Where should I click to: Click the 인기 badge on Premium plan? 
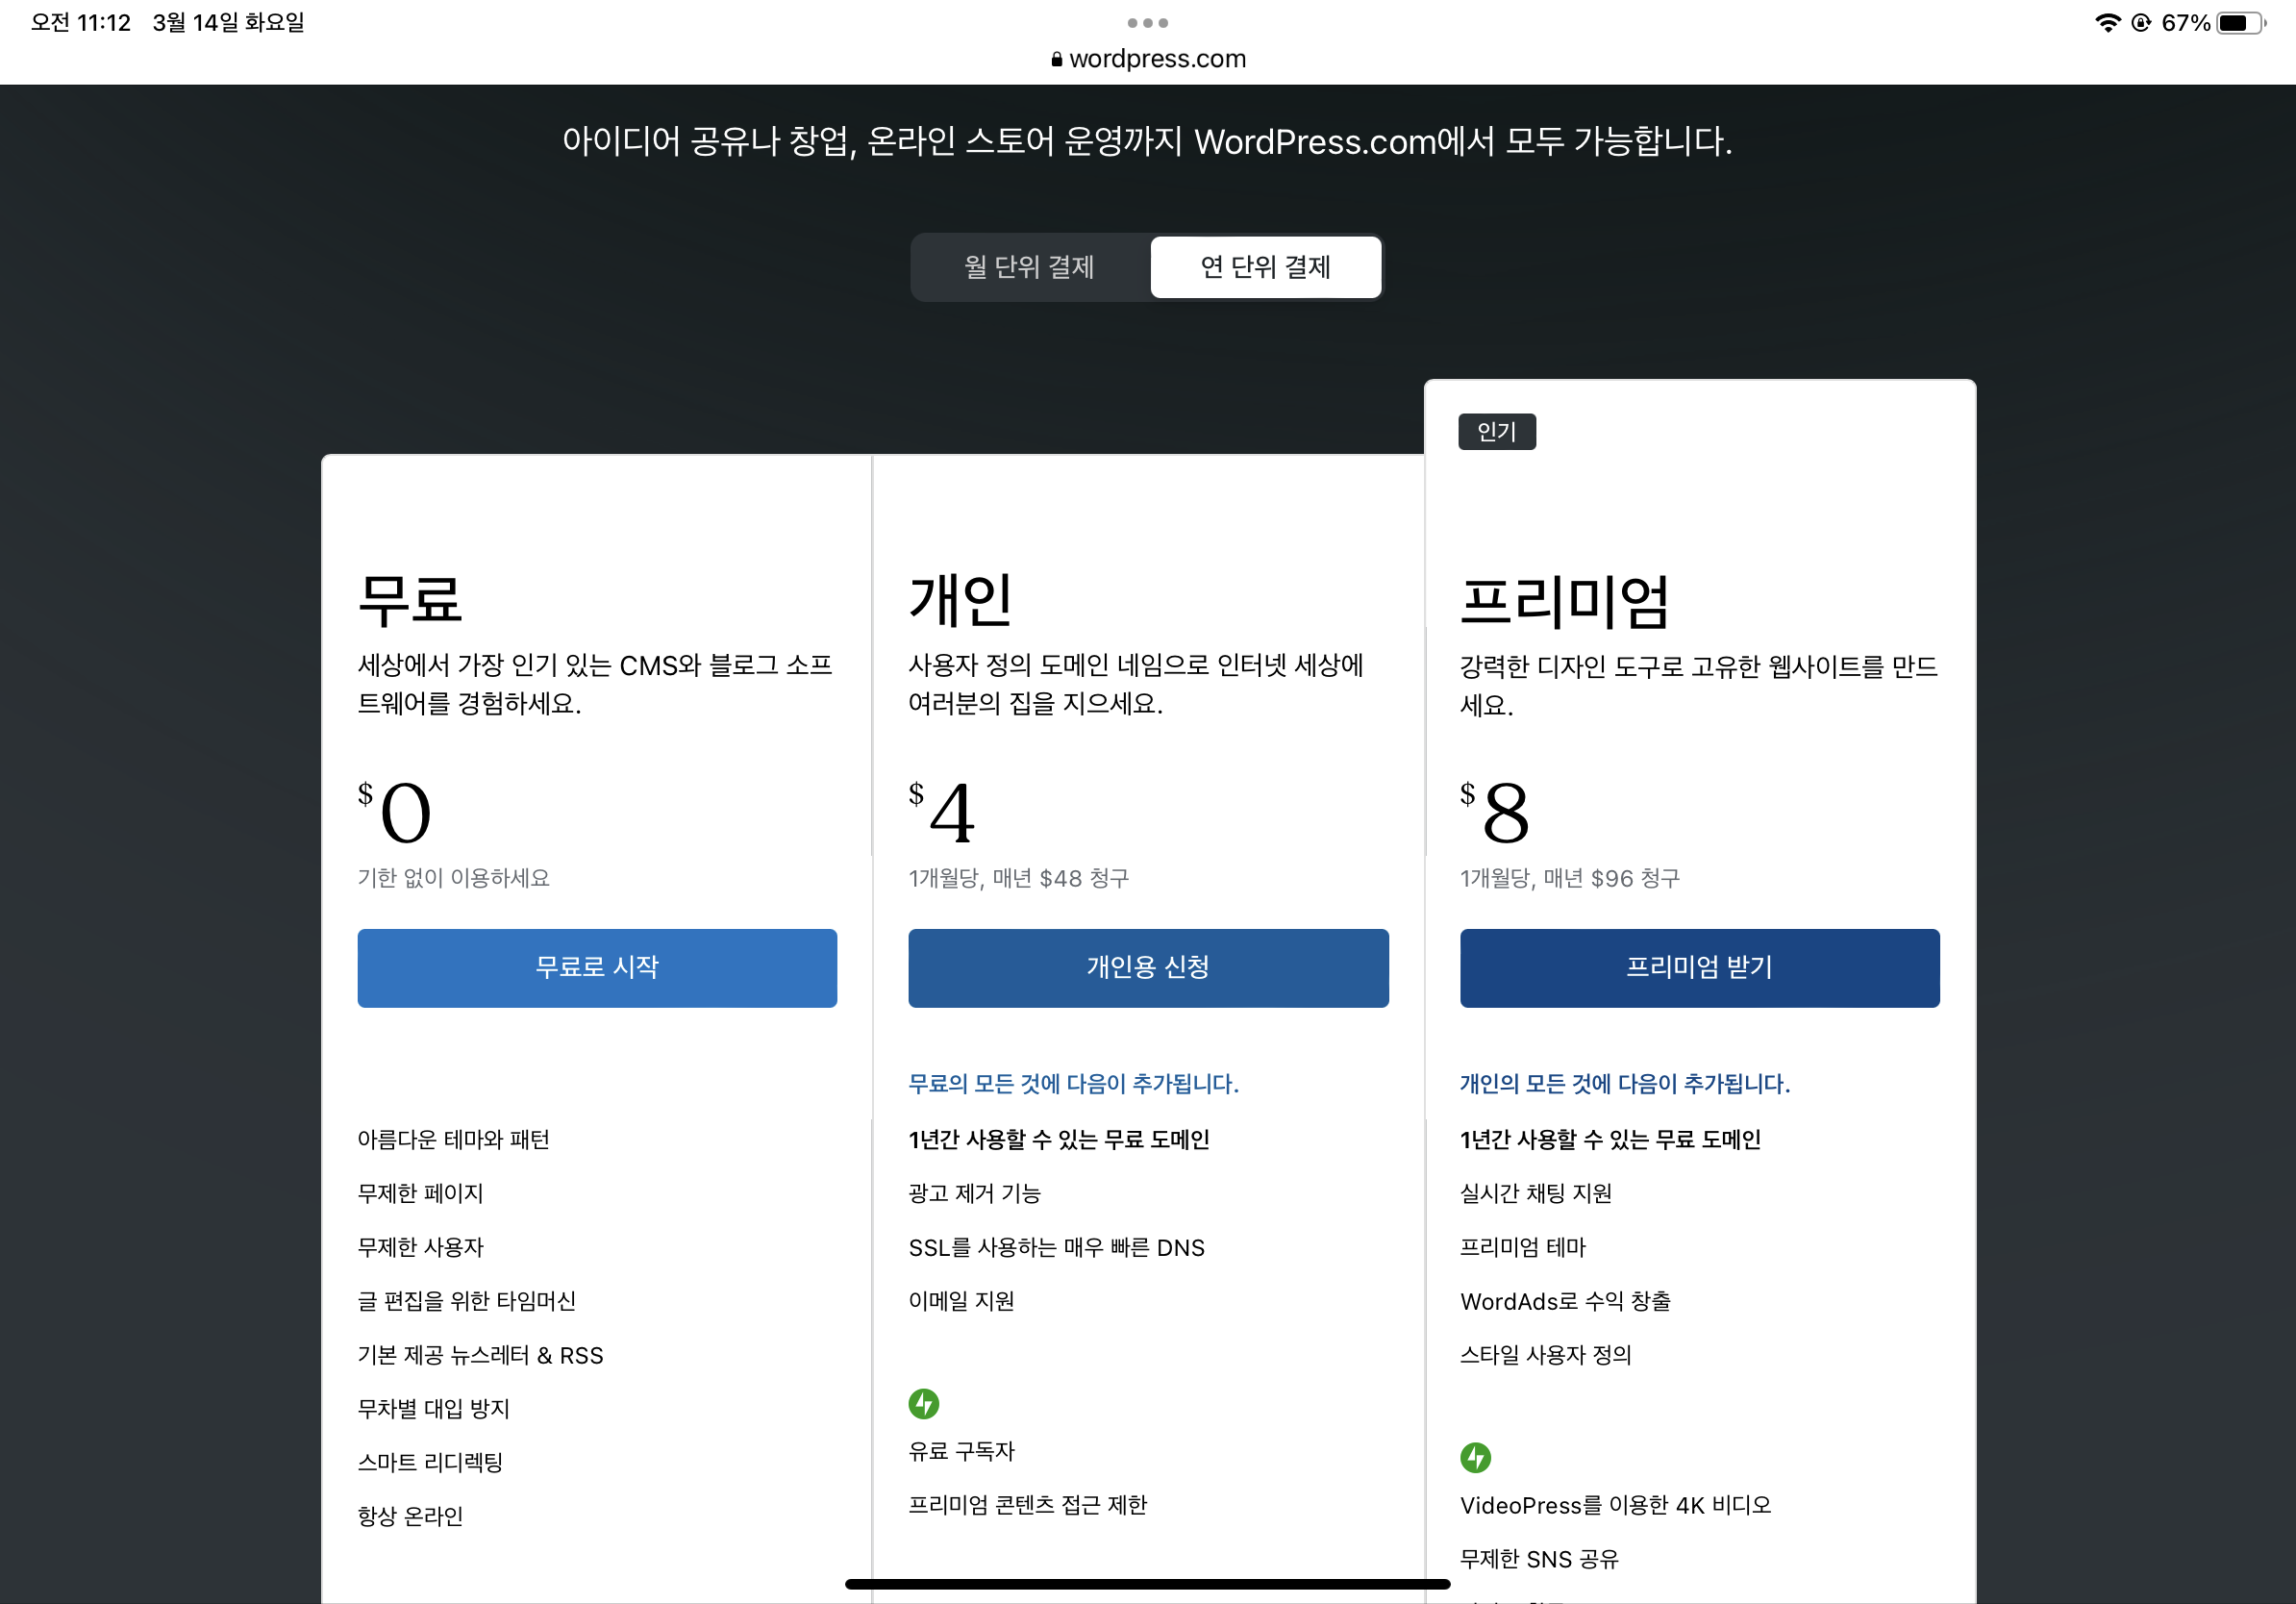[x=1496, y=431]
